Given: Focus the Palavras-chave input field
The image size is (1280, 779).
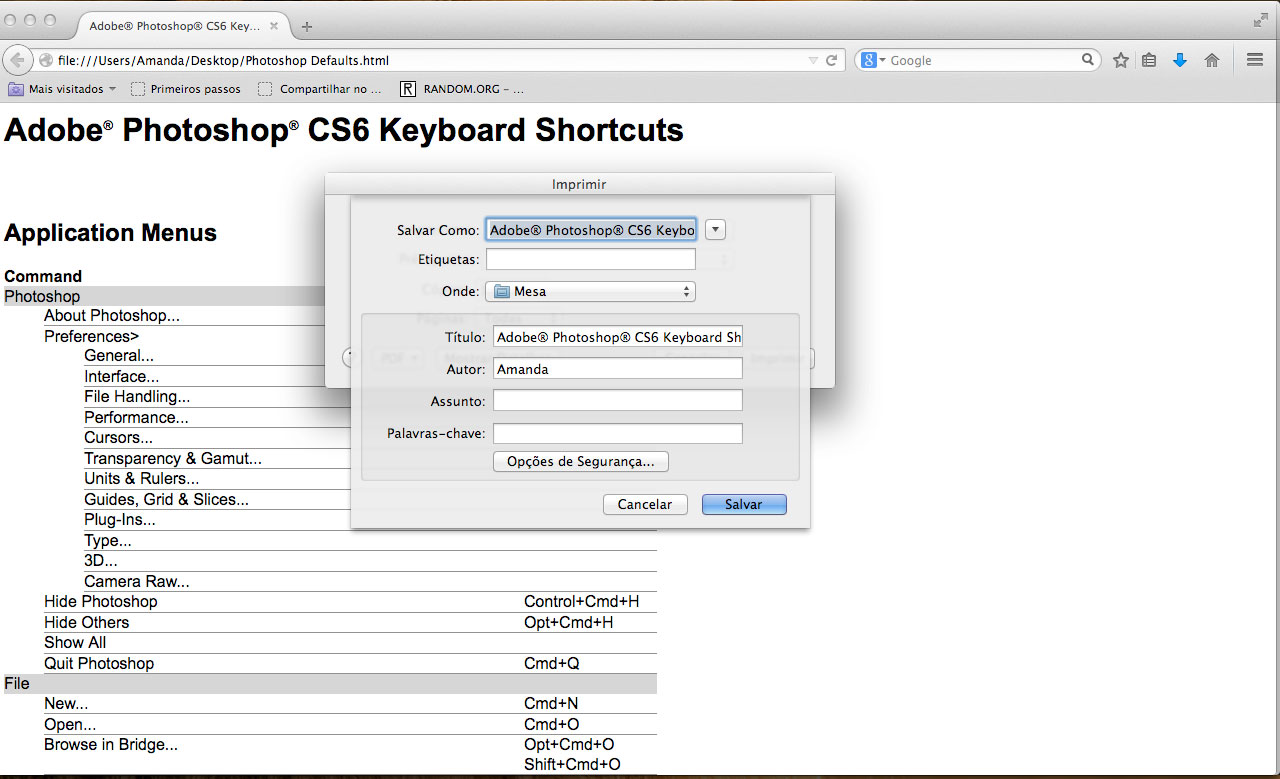Looking at the screenshot, I should pyautogui.click(x=617, y=434).
